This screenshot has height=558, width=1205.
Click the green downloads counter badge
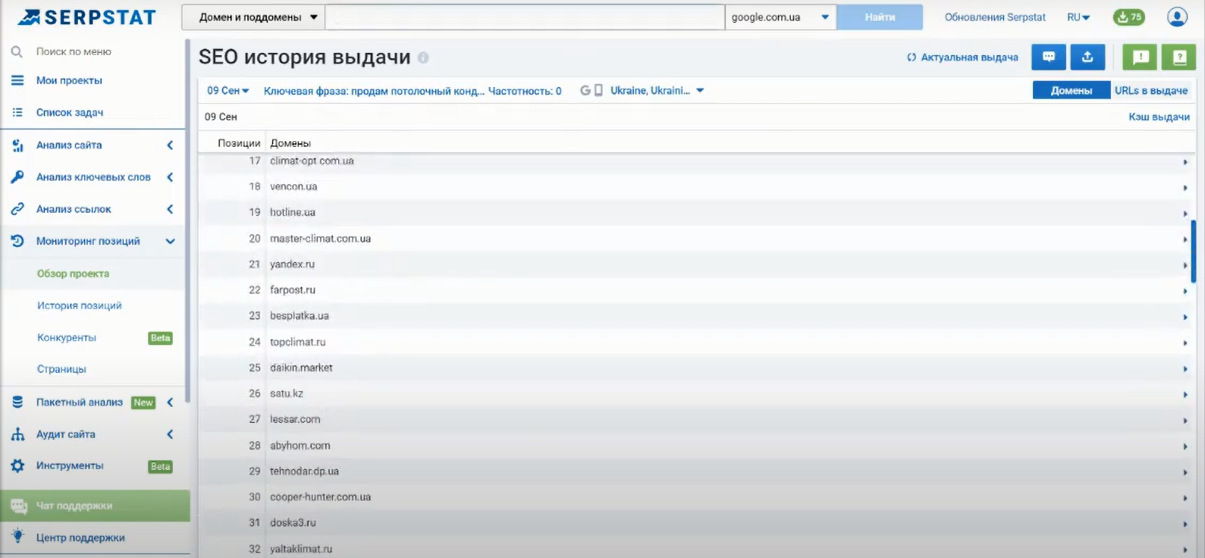(x=1129, y=17)
